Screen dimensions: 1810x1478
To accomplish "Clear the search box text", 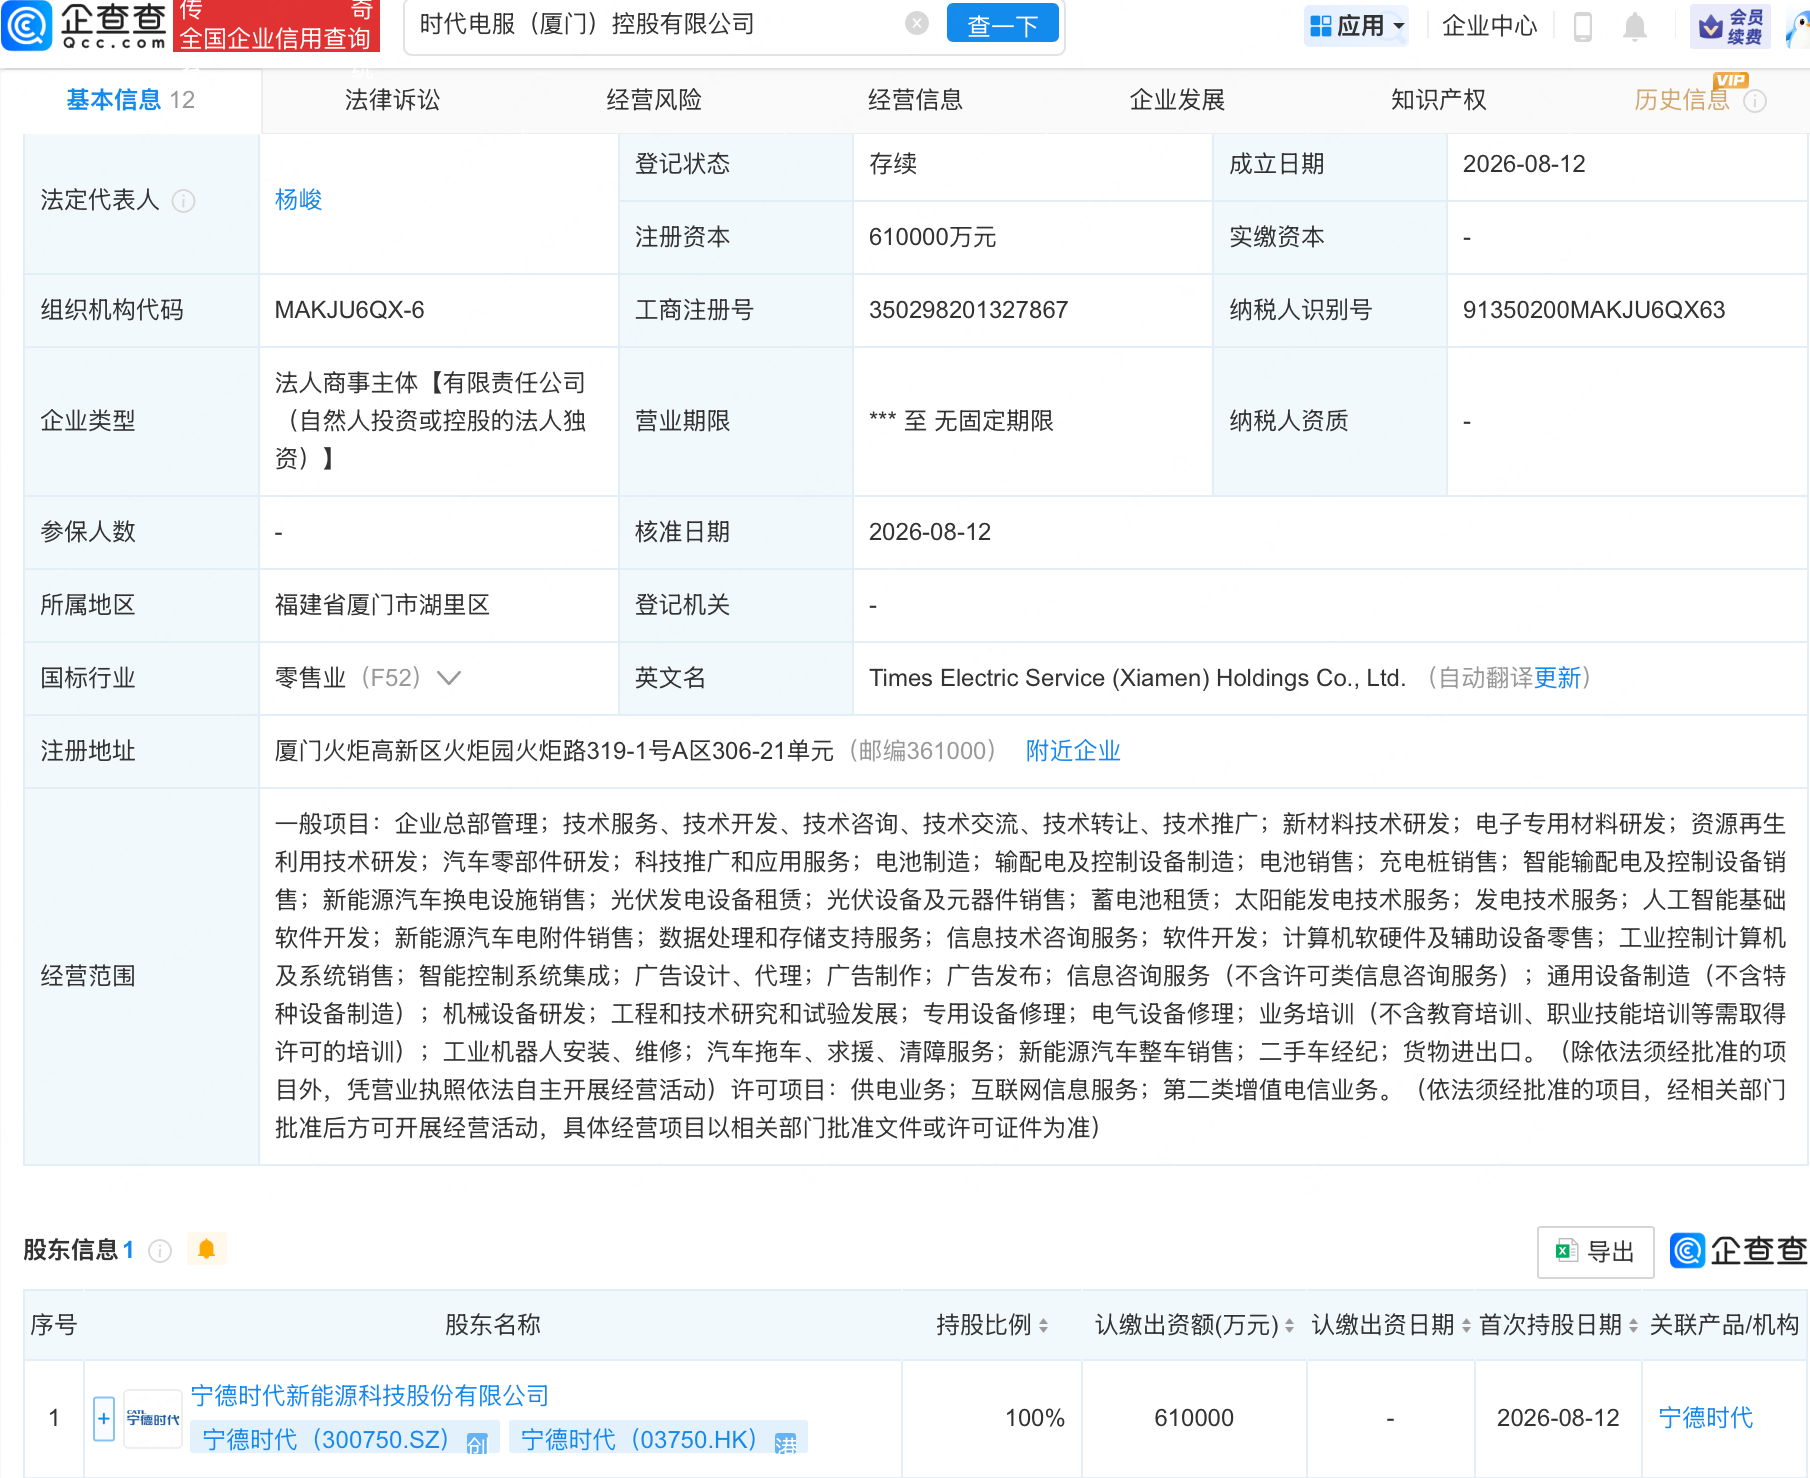I will [916, 24].
